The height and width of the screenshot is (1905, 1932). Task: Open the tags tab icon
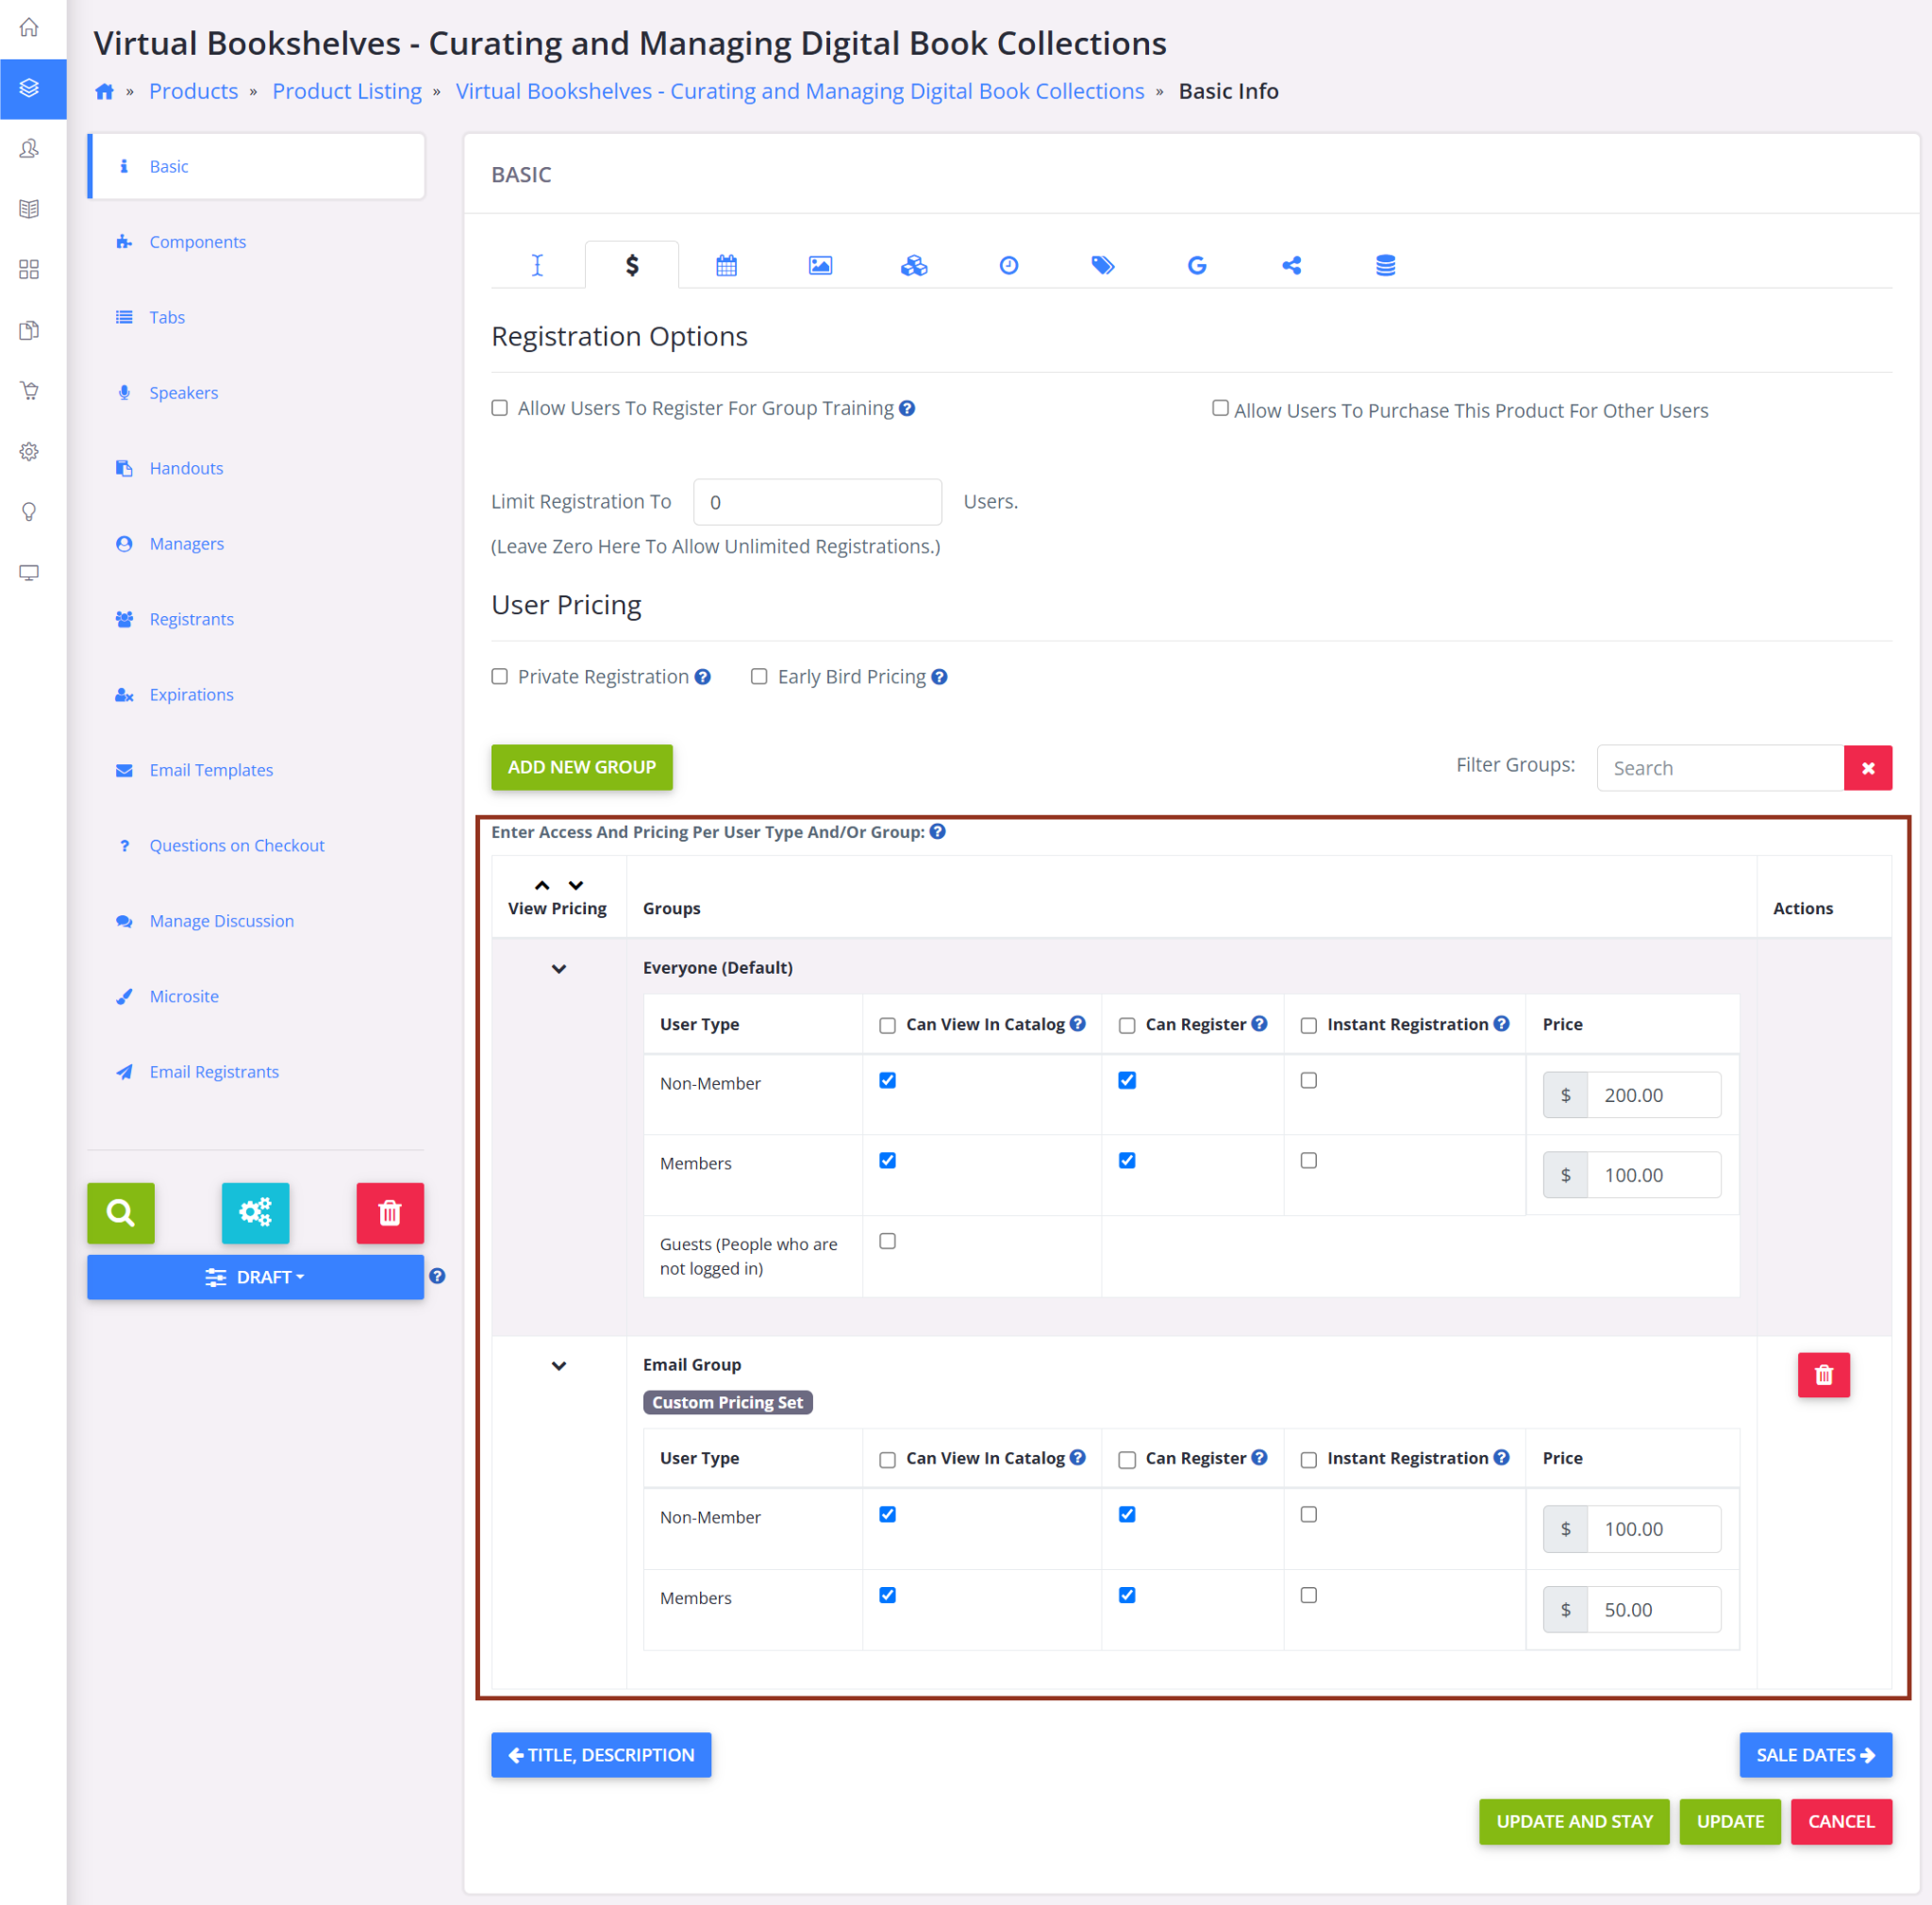1102,265
